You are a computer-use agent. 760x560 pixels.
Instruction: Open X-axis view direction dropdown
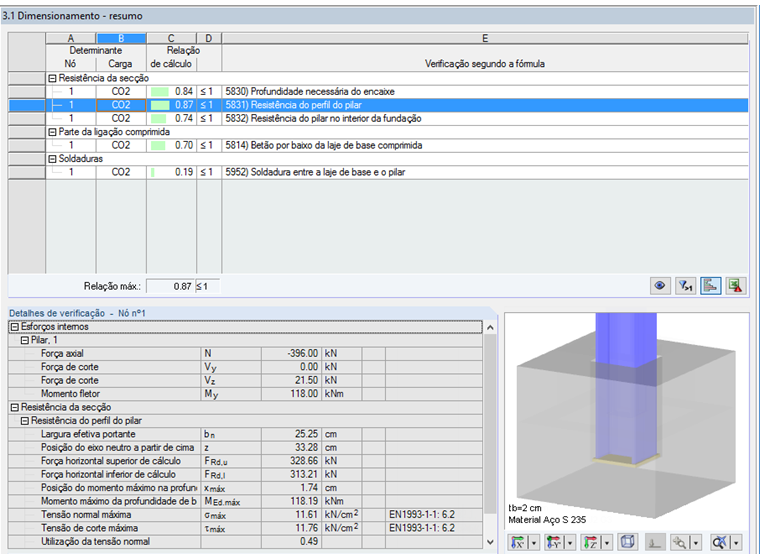click(x=534, y=543)
